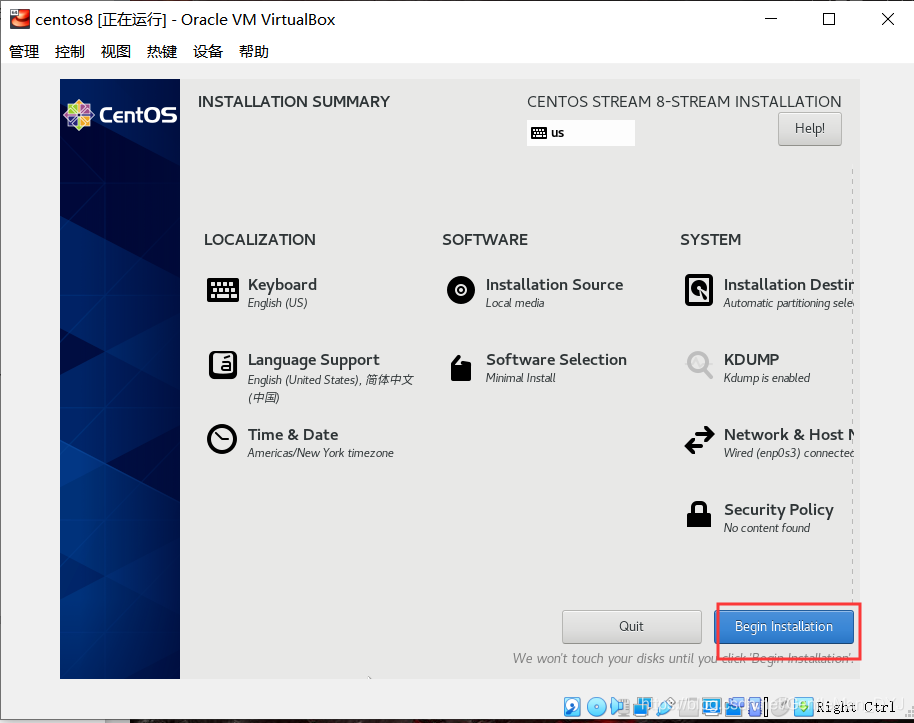
Task: Click Installation Source title text
Action: 554,285
